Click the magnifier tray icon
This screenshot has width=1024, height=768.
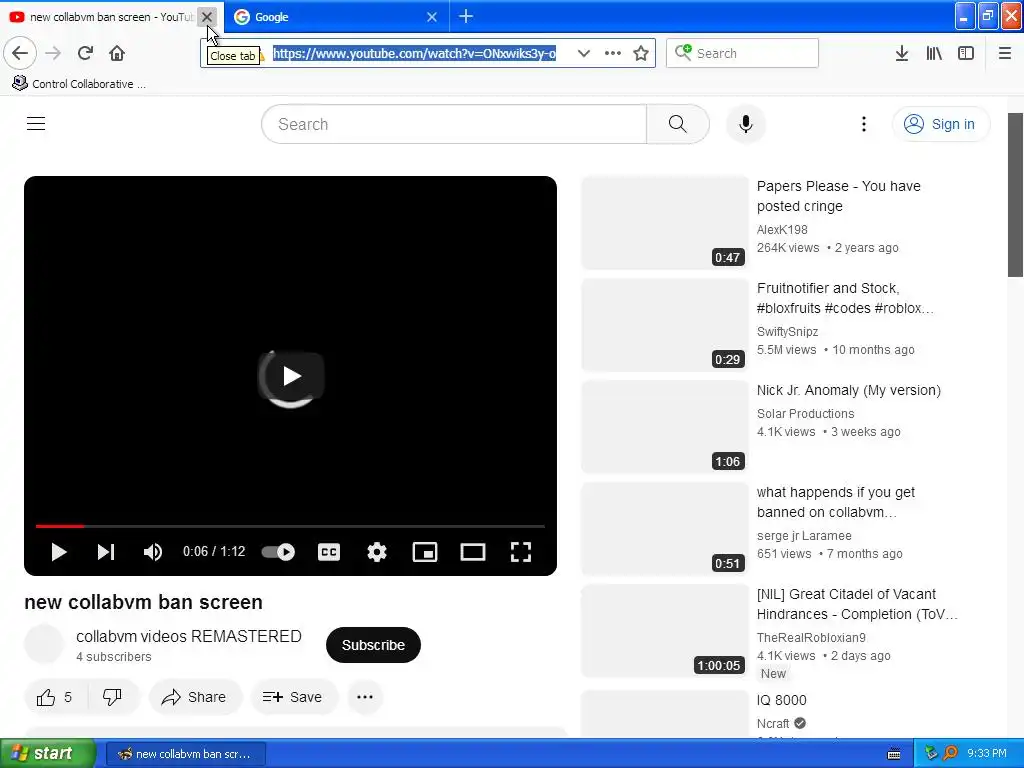950,753
